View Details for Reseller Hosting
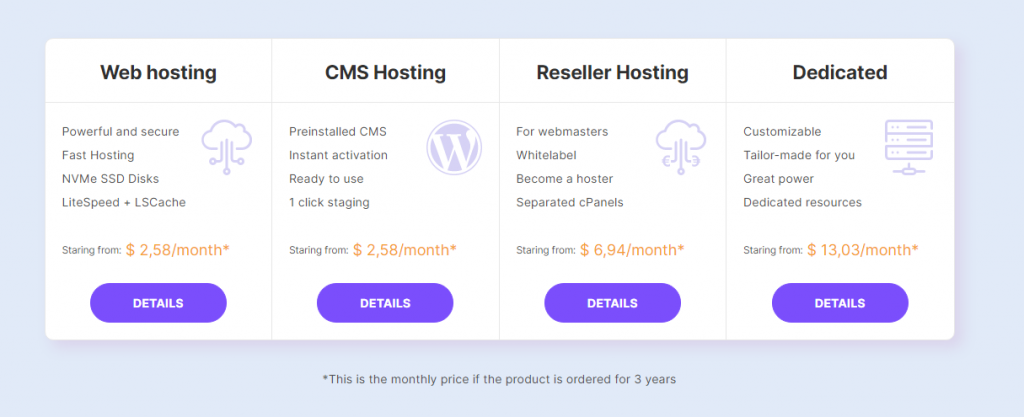1024x417 pixels. coord(612,303)
